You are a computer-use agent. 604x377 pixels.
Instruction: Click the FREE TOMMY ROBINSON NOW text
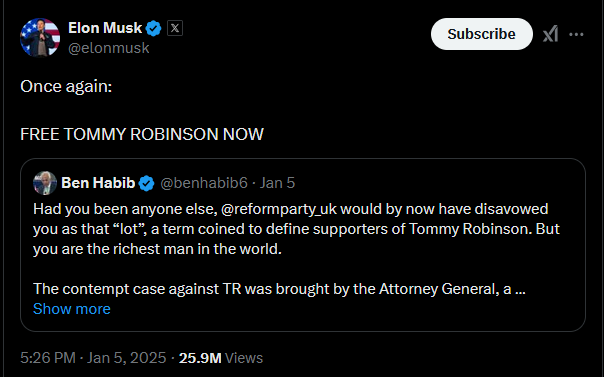pyautogui.click(x=142, y=134)
